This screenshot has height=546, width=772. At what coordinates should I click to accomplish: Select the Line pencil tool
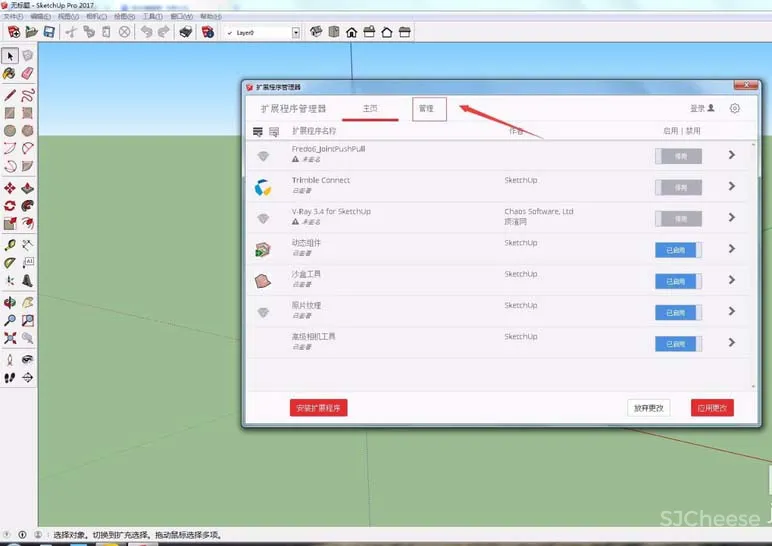pos(10,95)
